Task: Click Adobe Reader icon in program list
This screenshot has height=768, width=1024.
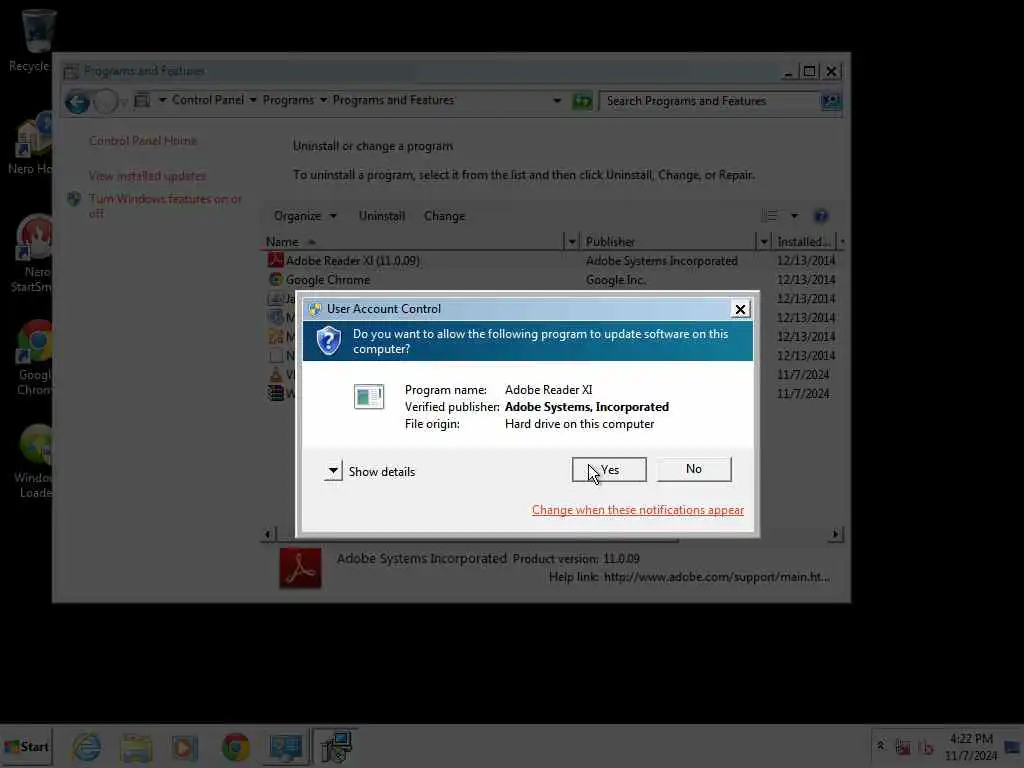Action: pyautogui.click(x=275, y=260)
